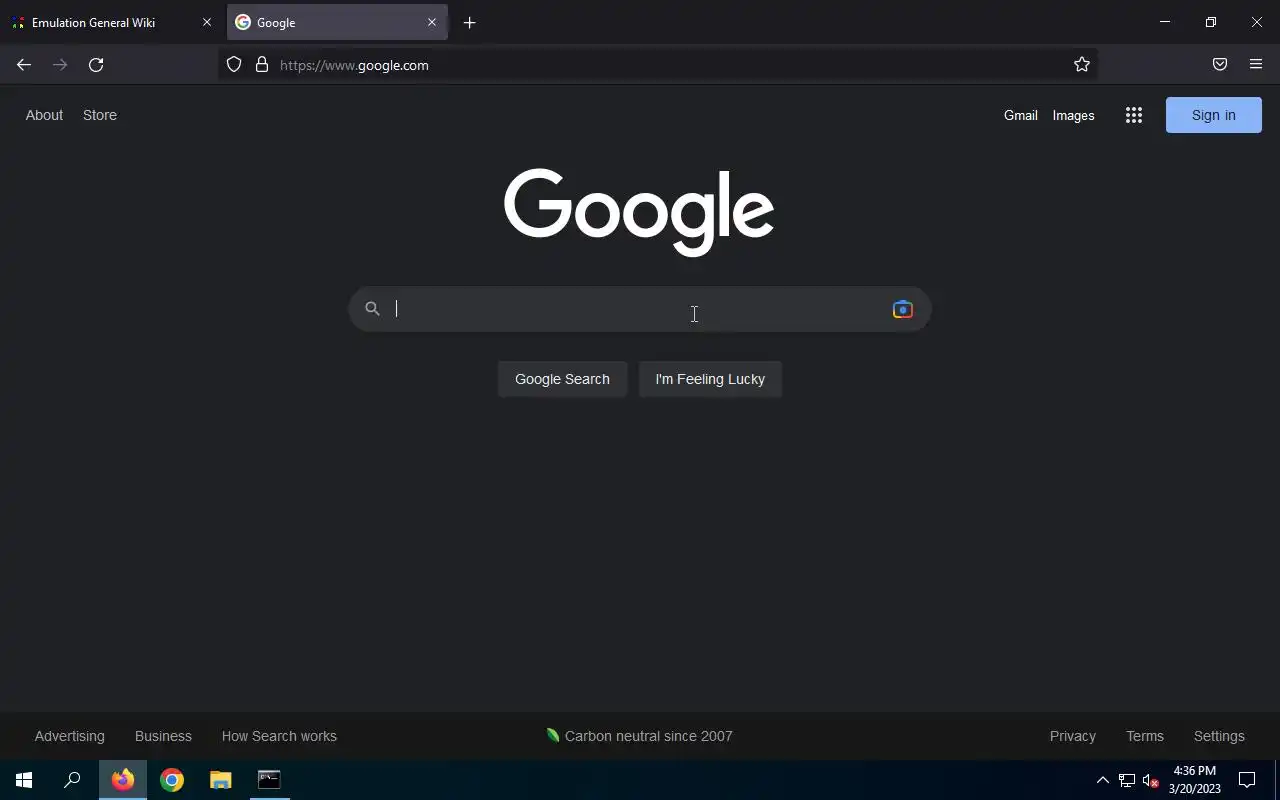This screenshot has width=1280, height=800.
Task: Open the Store link
Action: click(x=100, y=115)
